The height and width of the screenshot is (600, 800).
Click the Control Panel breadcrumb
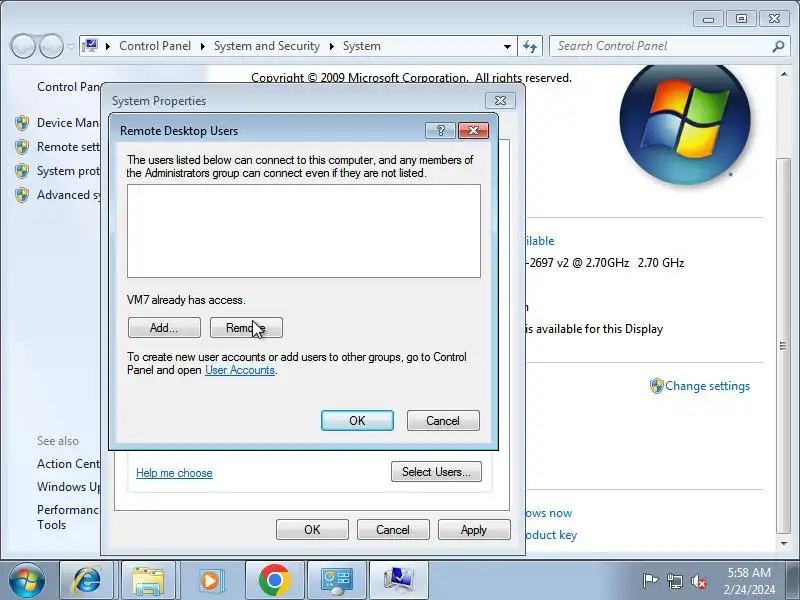pos(155,46)
